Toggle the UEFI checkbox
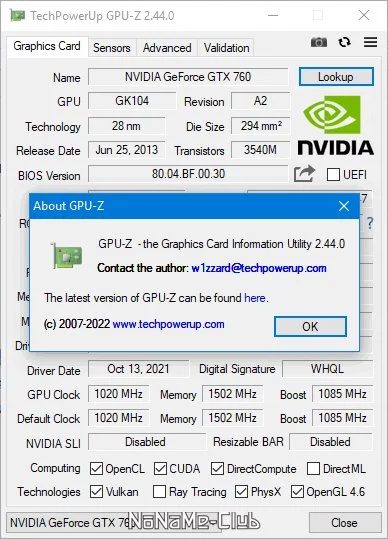 333,175
